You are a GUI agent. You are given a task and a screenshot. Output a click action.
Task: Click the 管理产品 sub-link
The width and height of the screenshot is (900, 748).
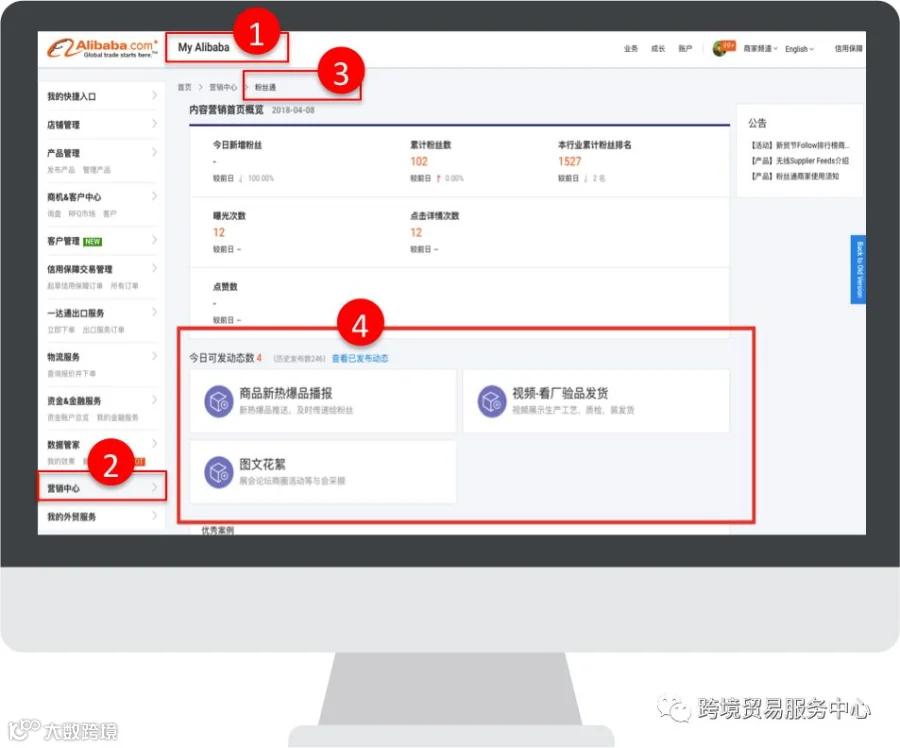tap(96, 170)
